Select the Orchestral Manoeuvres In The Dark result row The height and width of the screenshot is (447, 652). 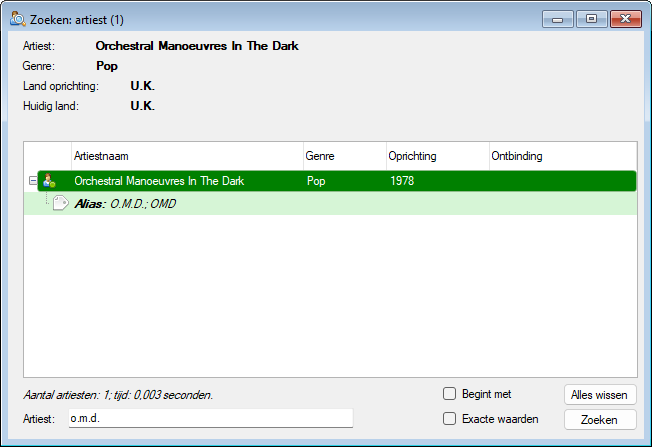click(337, 181)
